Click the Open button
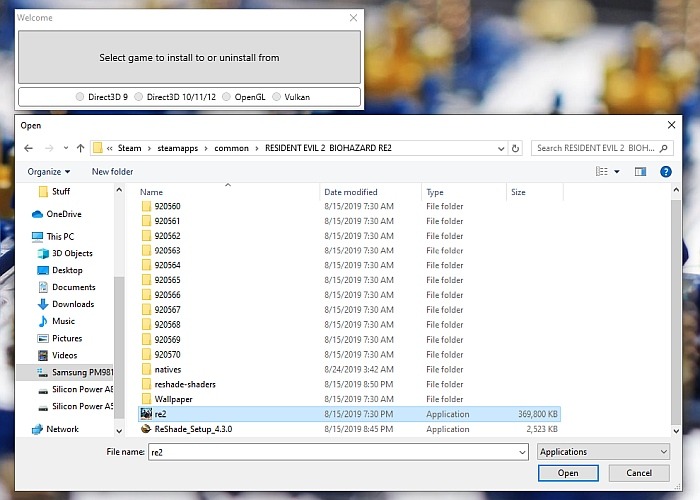Screen dimensions: 700x500 (568, 473)
